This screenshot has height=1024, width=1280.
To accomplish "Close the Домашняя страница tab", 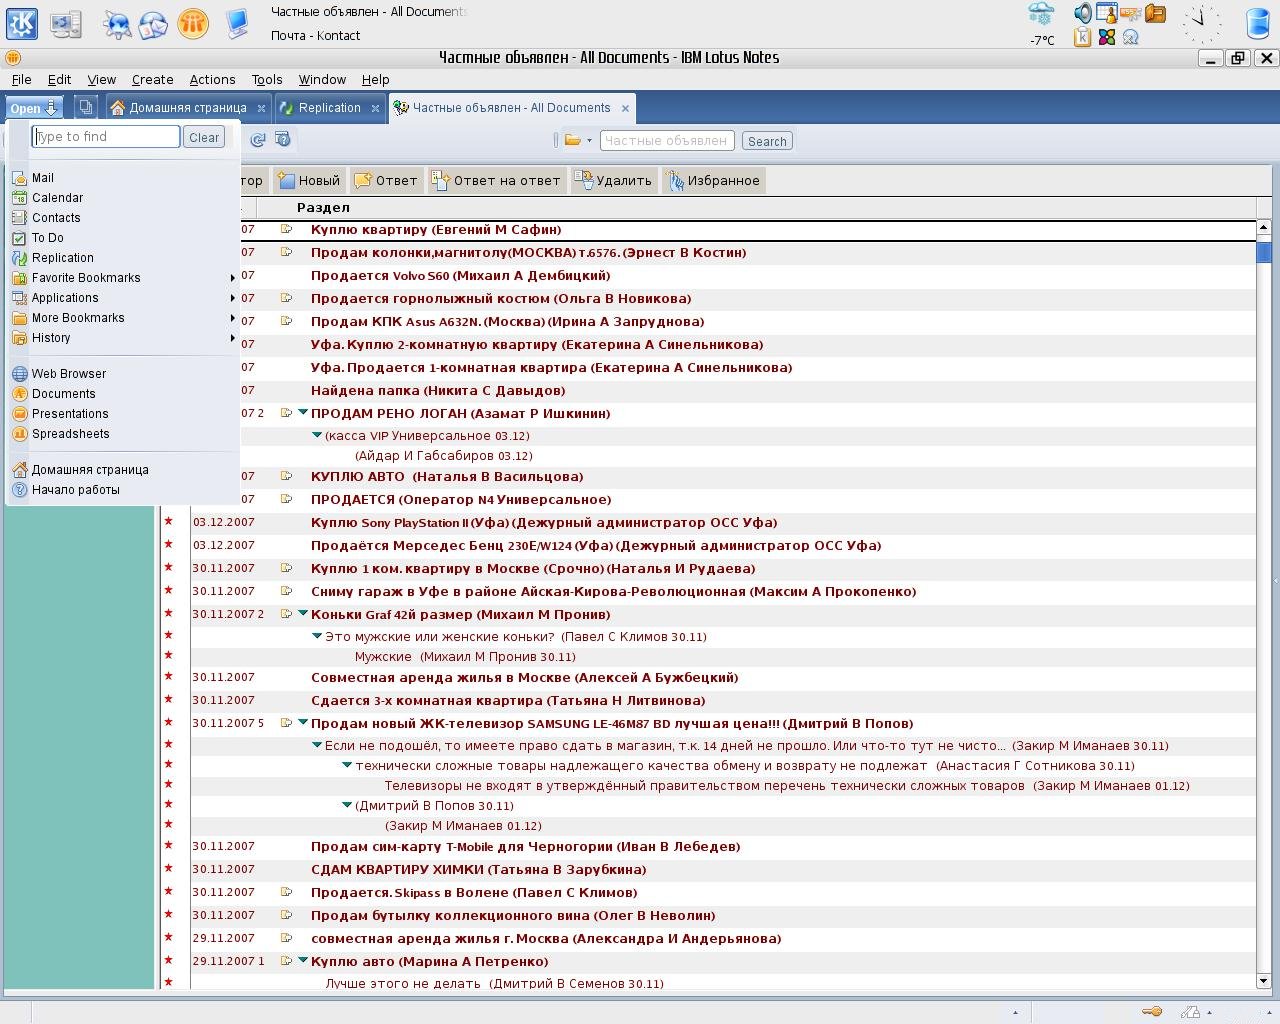I will tap(261, 108).
